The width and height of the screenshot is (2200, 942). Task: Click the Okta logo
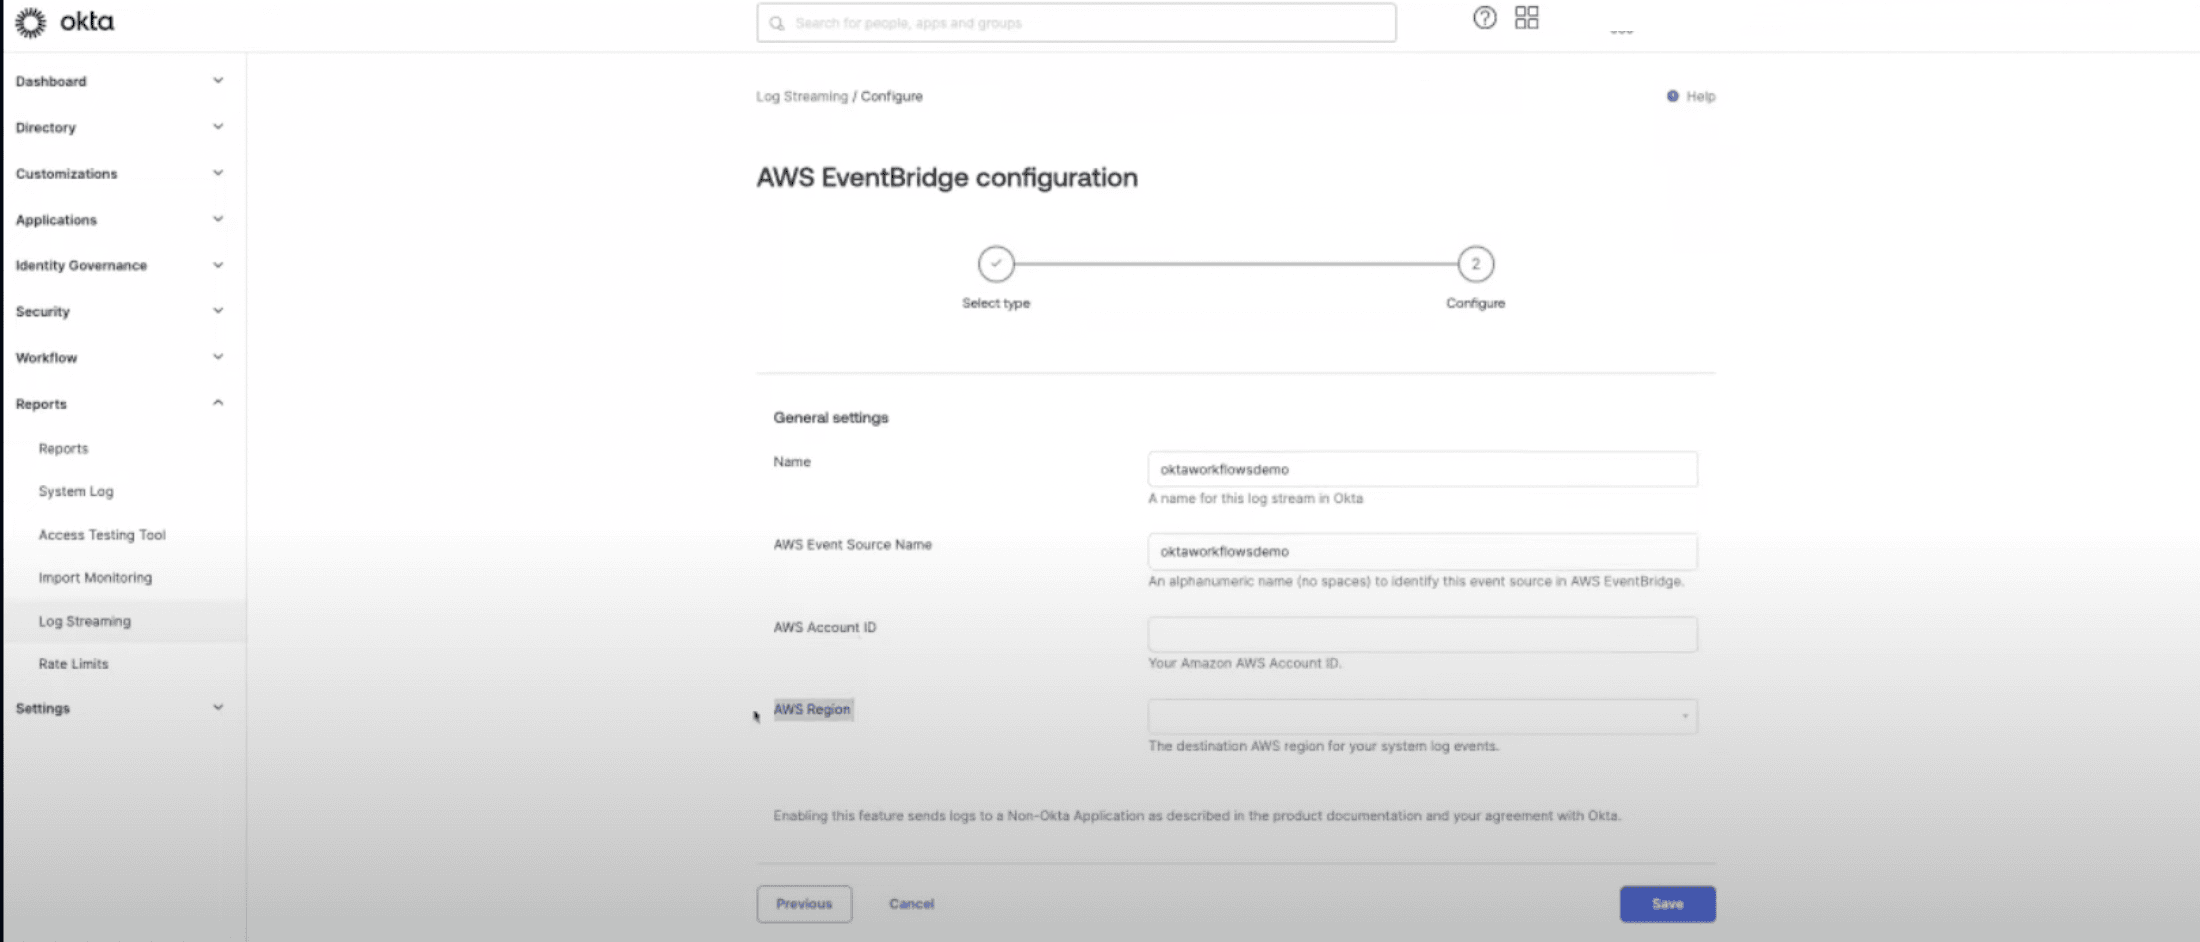point(64,21)
